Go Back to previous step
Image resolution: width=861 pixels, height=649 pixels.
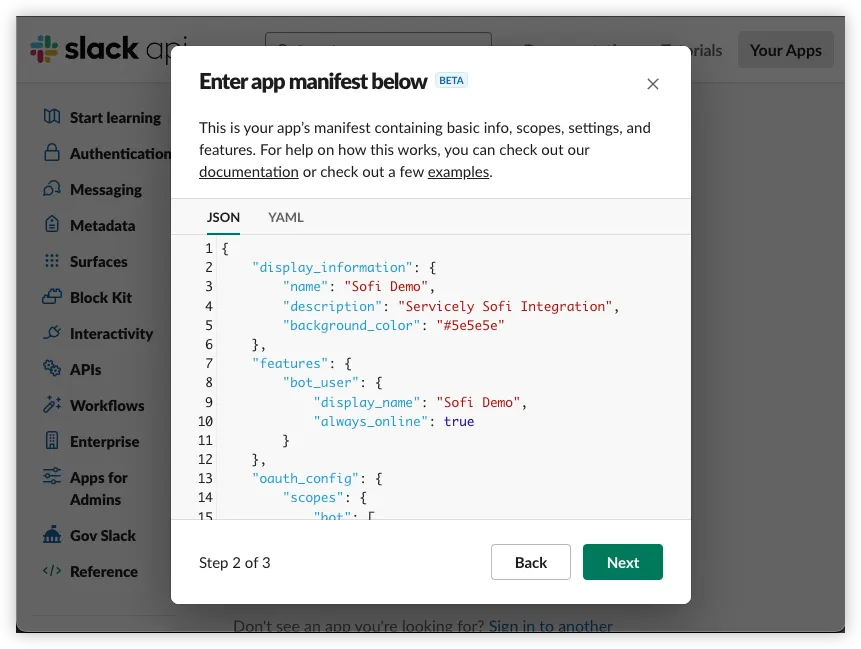pos(530,562)
